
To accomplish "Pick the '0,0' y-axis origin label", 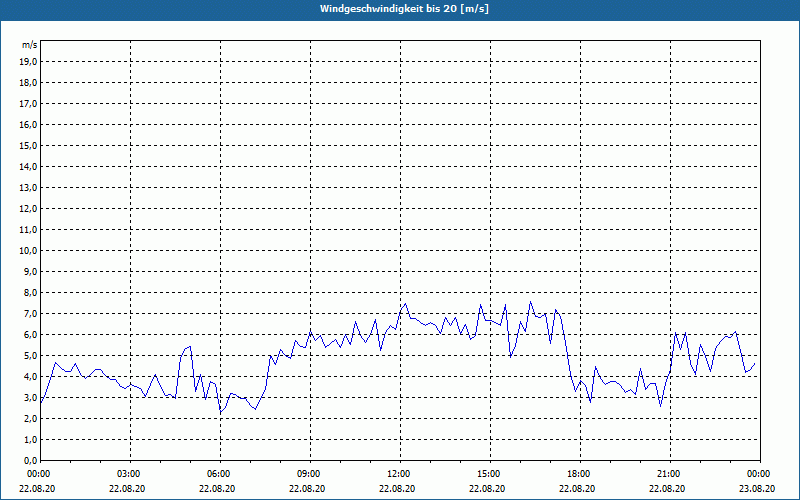I will tap(30, 461).
